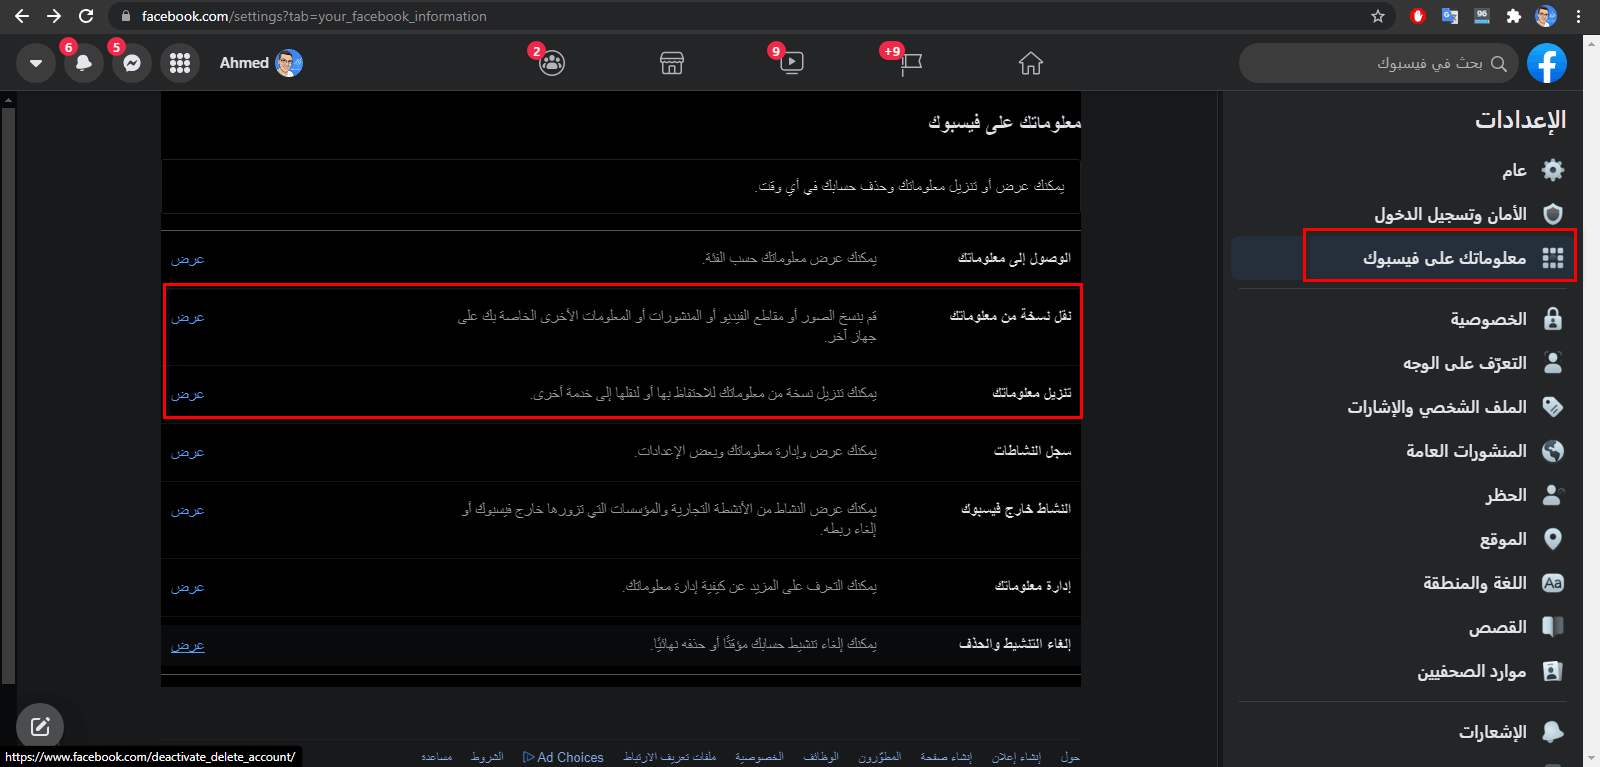This screenshot has width=1600, height=767.
Task: Open the Facebook logo home link
Action: pyautogui.click(x=1546, y=63)
